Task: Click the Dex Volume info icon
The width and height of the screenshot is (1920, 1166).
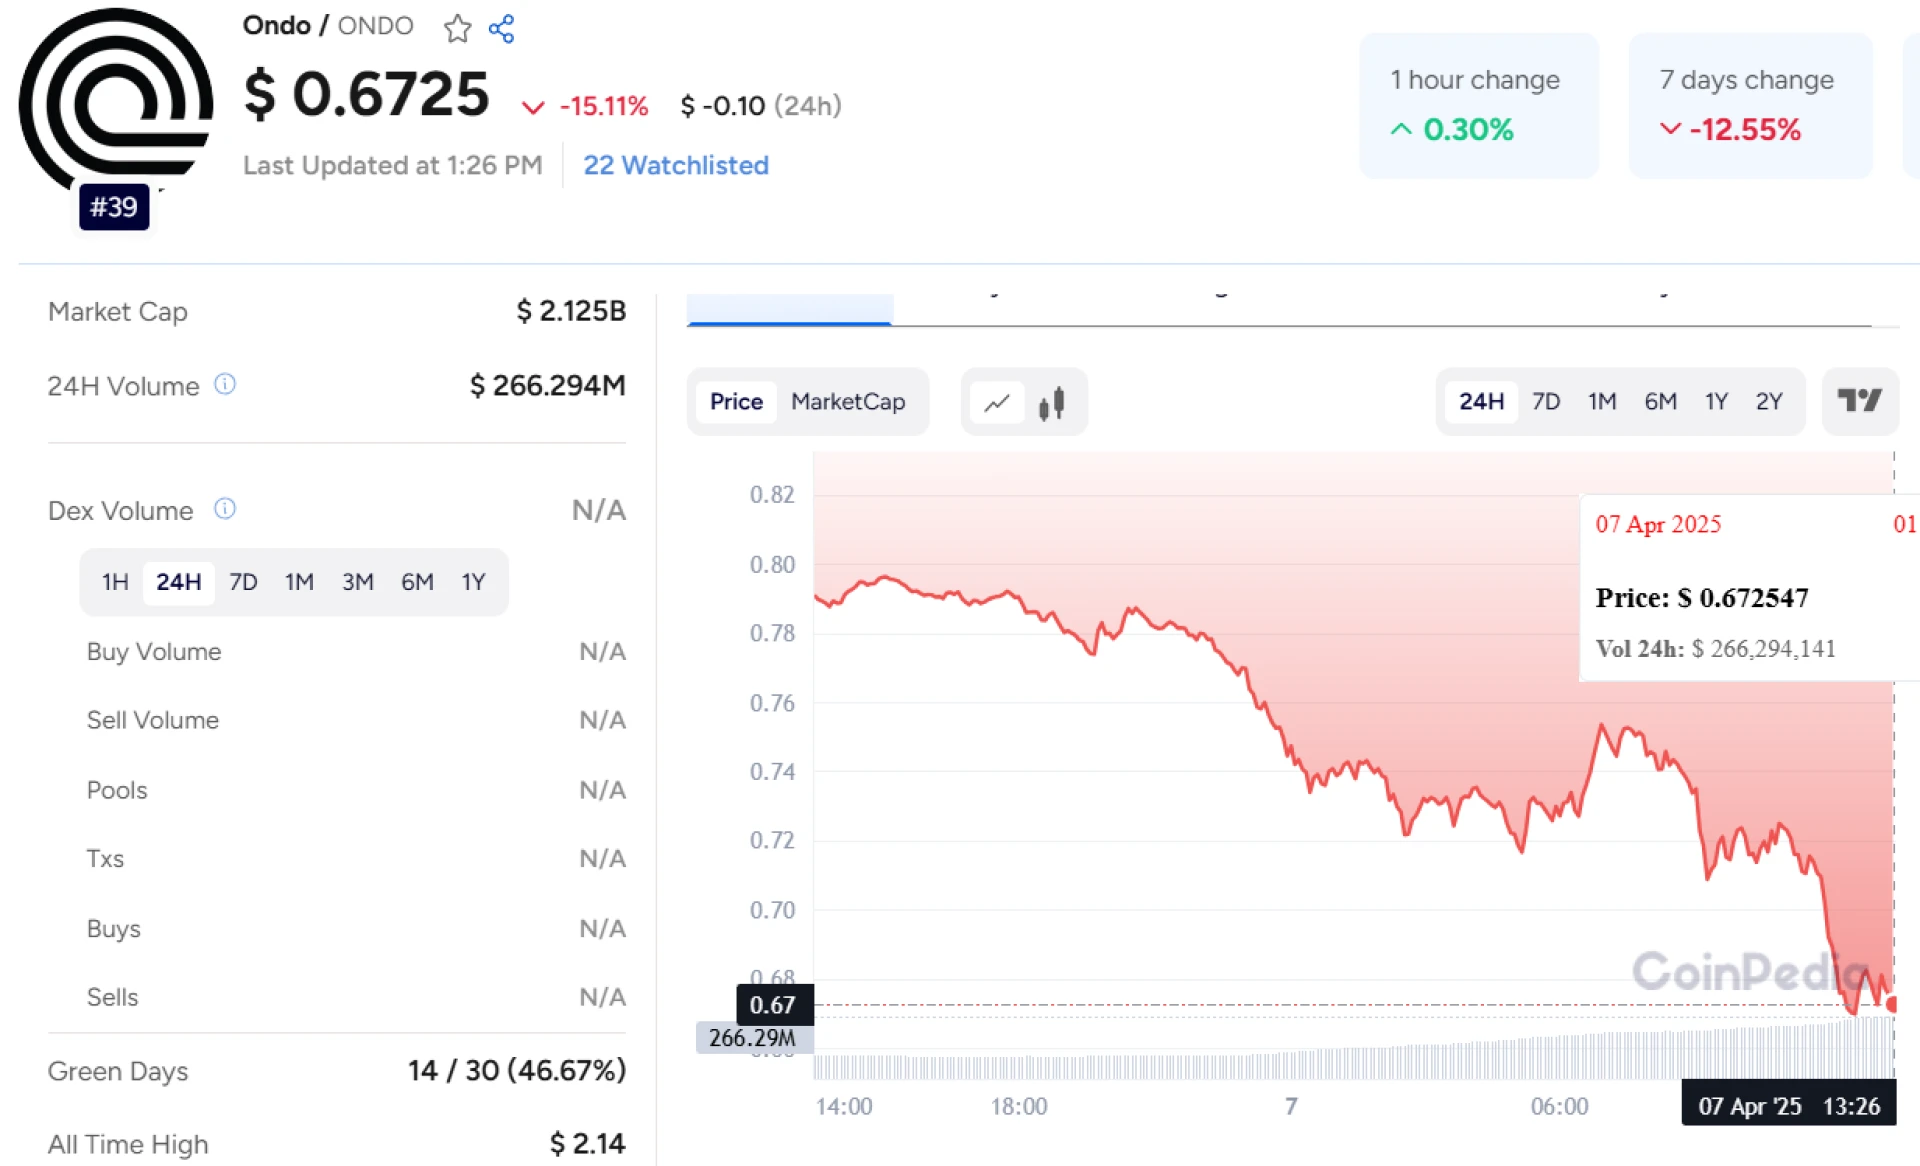Action: 225,509
